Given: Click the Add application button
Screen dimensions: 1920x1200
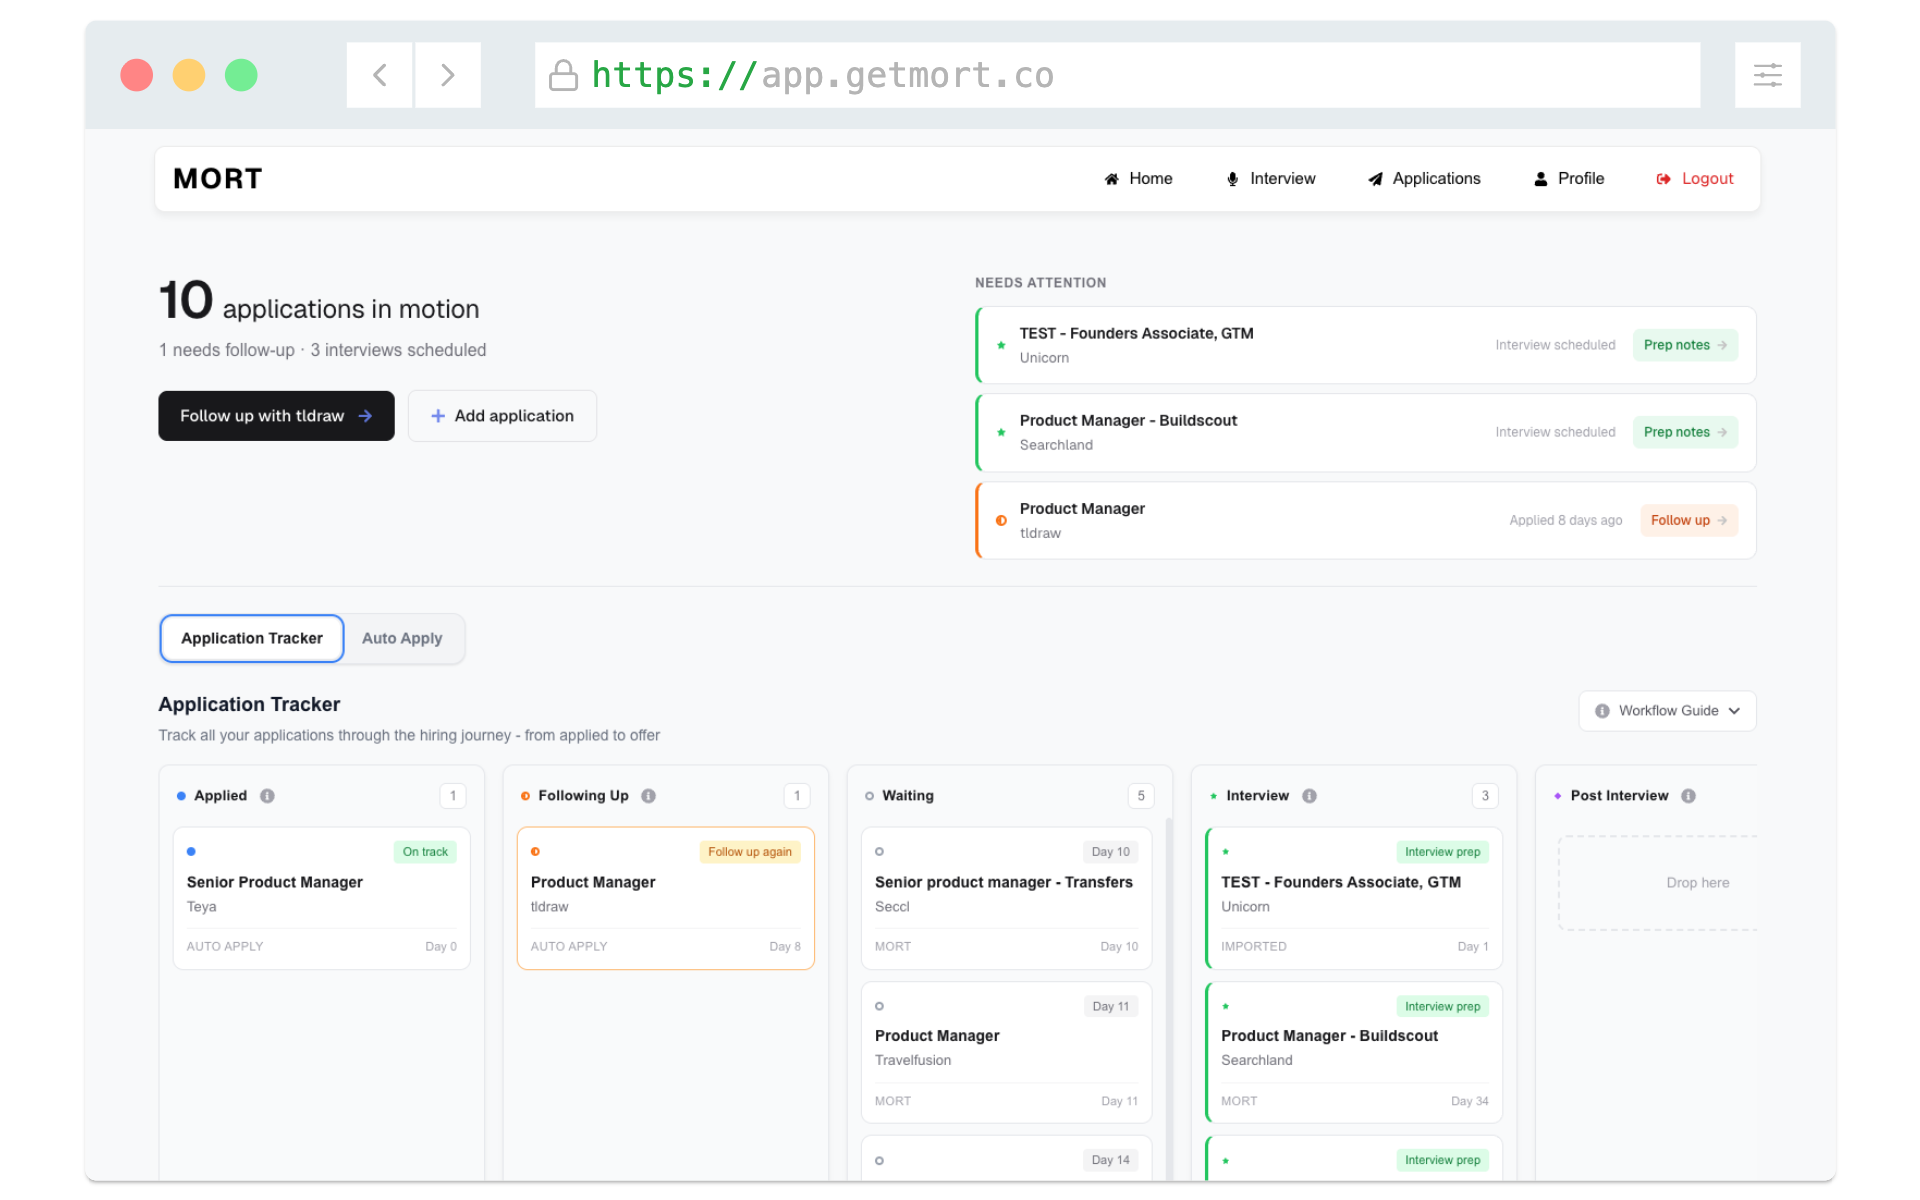Looking at the screenshot, I should coord(502,416).
